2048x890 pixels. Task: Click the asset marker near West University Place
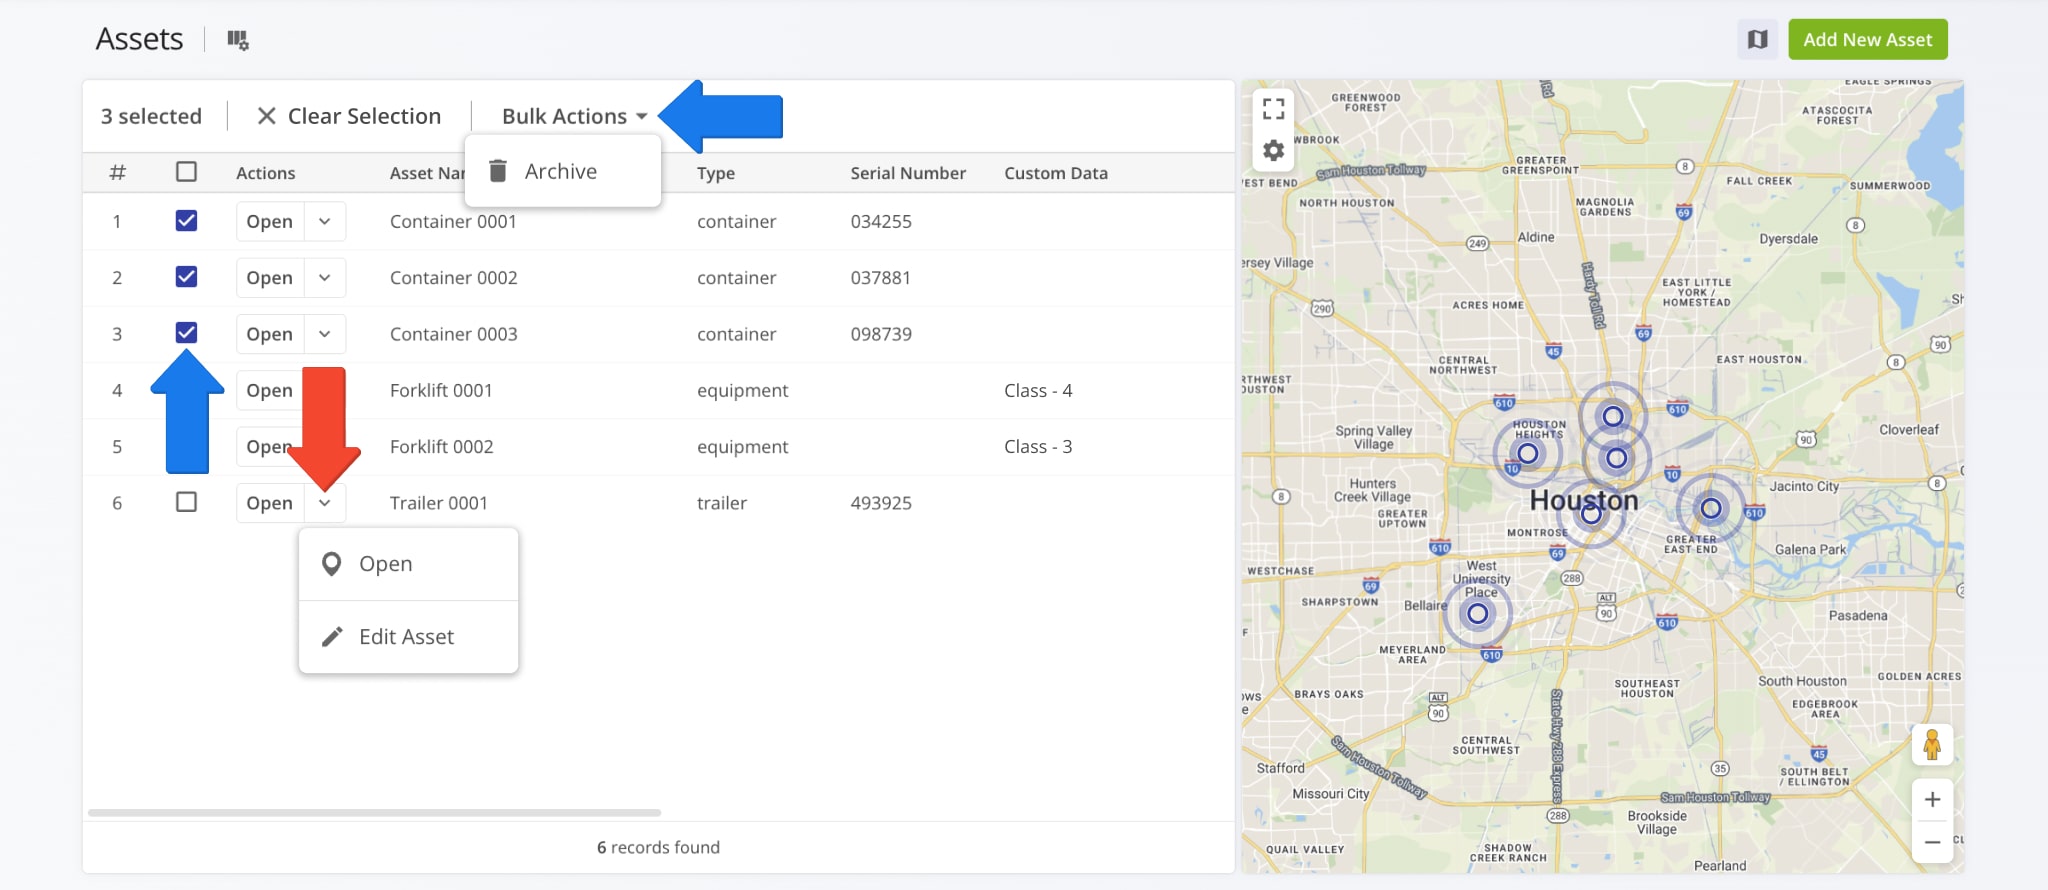pos(1477,614)
